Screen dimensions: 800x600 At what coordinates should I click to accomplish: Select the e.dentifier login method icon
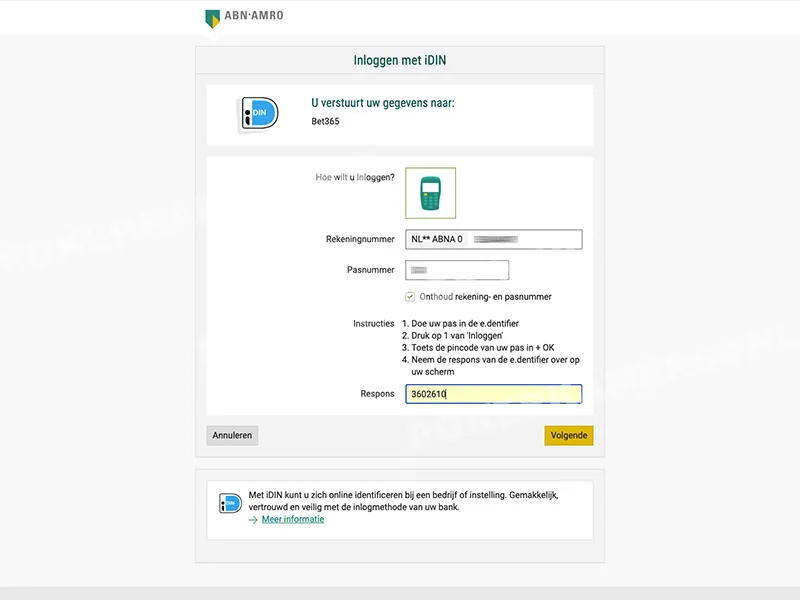click(x=431, y=193)
